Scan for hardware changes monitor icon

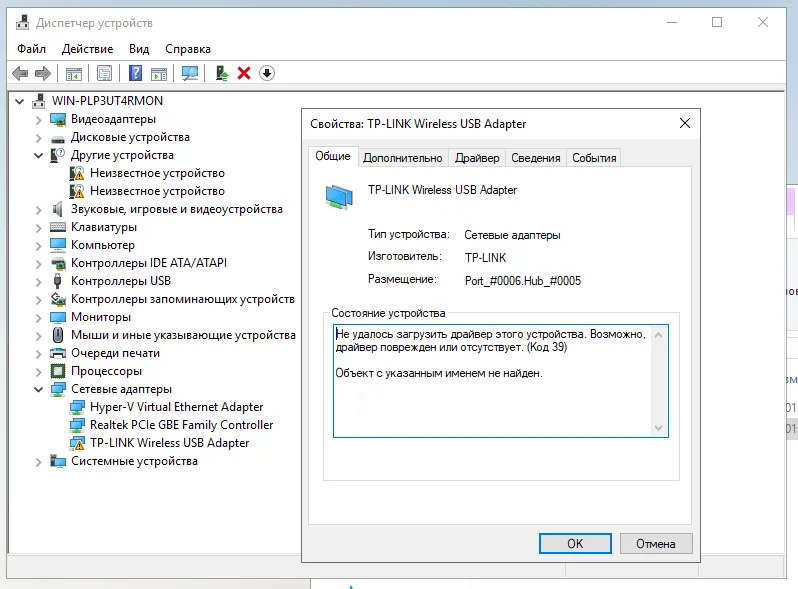[x=190, y=73]
